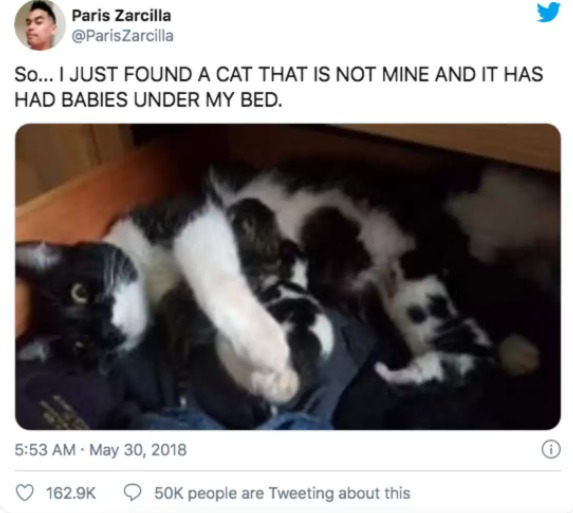Click the tweet text about the cat
Screen dimensions: 573x513
click(x=278, y=87)
